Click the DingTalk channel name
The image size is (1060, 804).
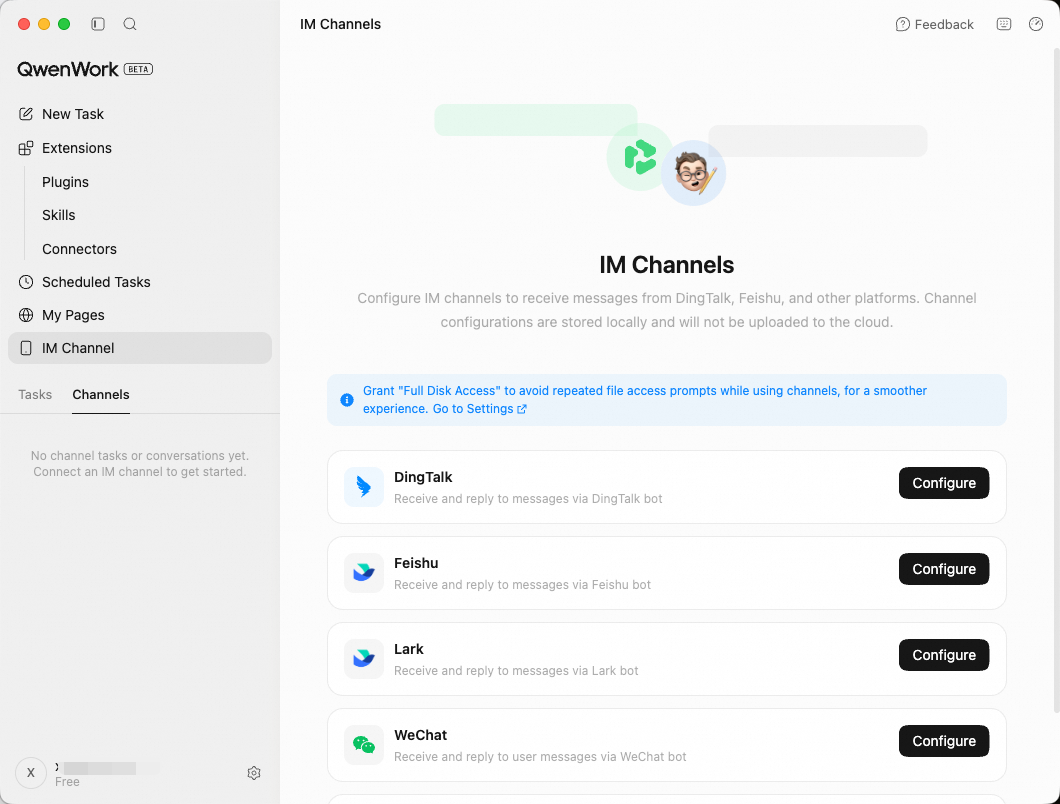[x=423, y=477]
